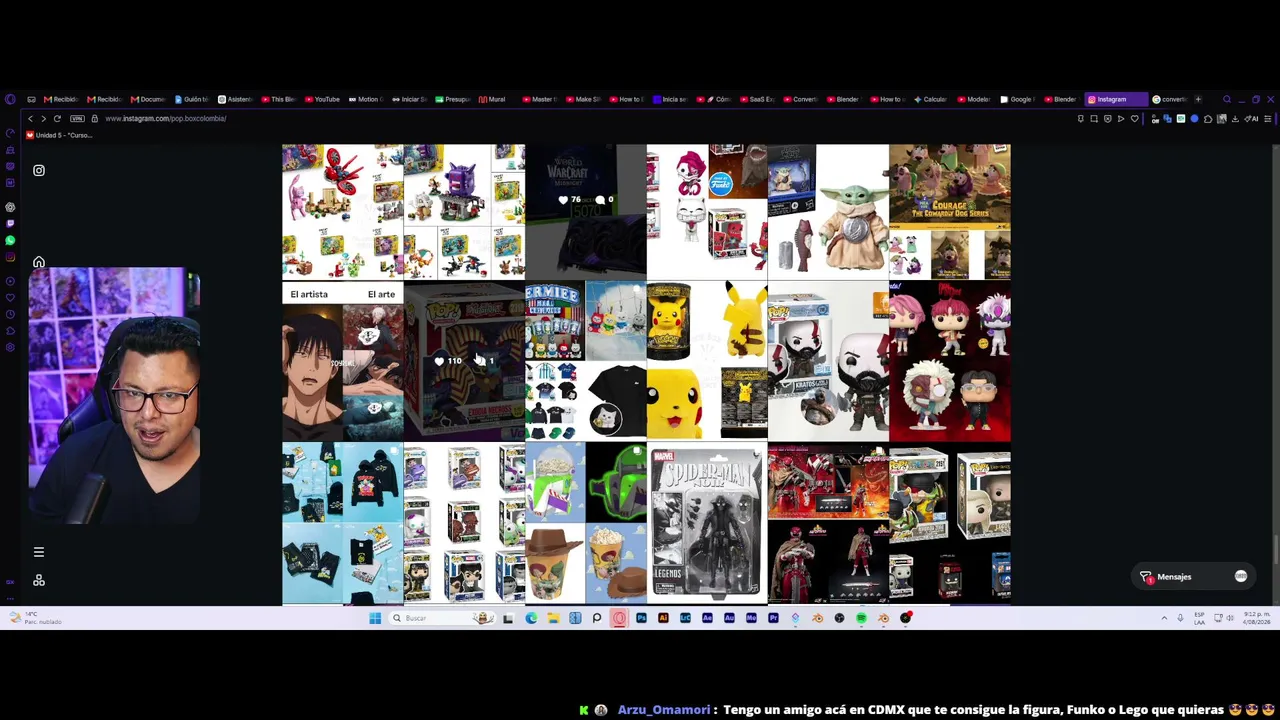Toggle the VPN badge in address bar
The height and width of the screenshot is (720, 1280).
pyautogui.click(x=77, y=118)
